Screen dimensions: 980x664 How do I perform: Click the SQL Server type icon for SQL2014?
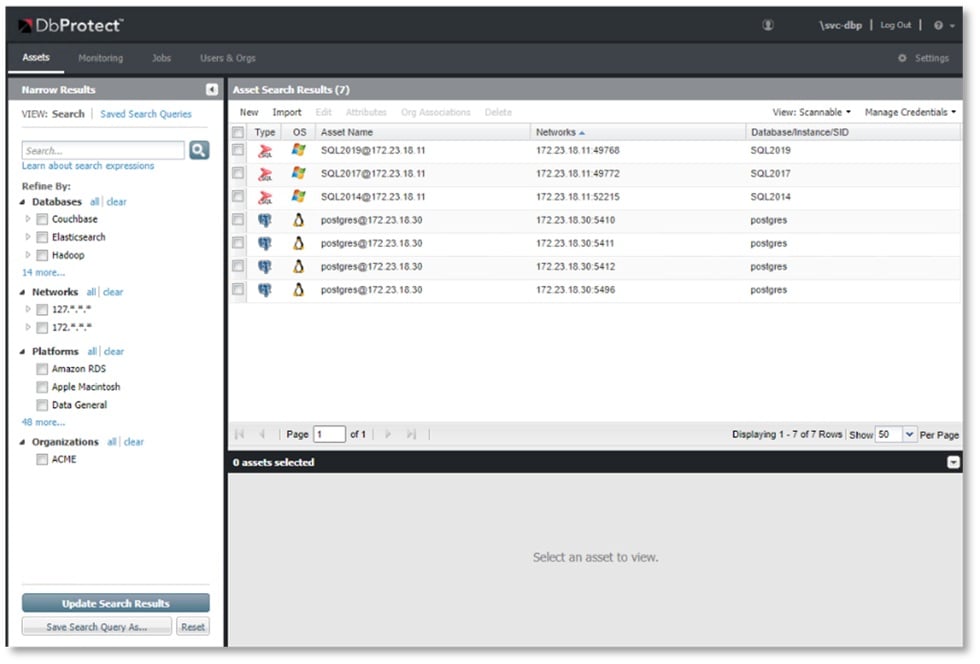tap(265, 197)
